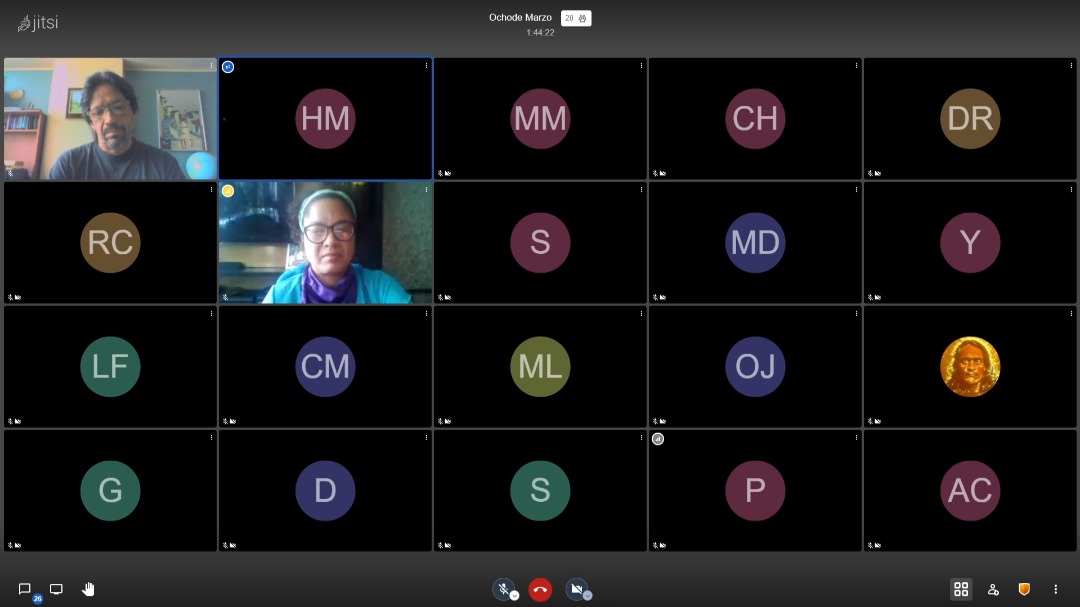Select the ML participant avatar
The width and height of the screenshot is (1080, 607).
click(x=540, y=367)
